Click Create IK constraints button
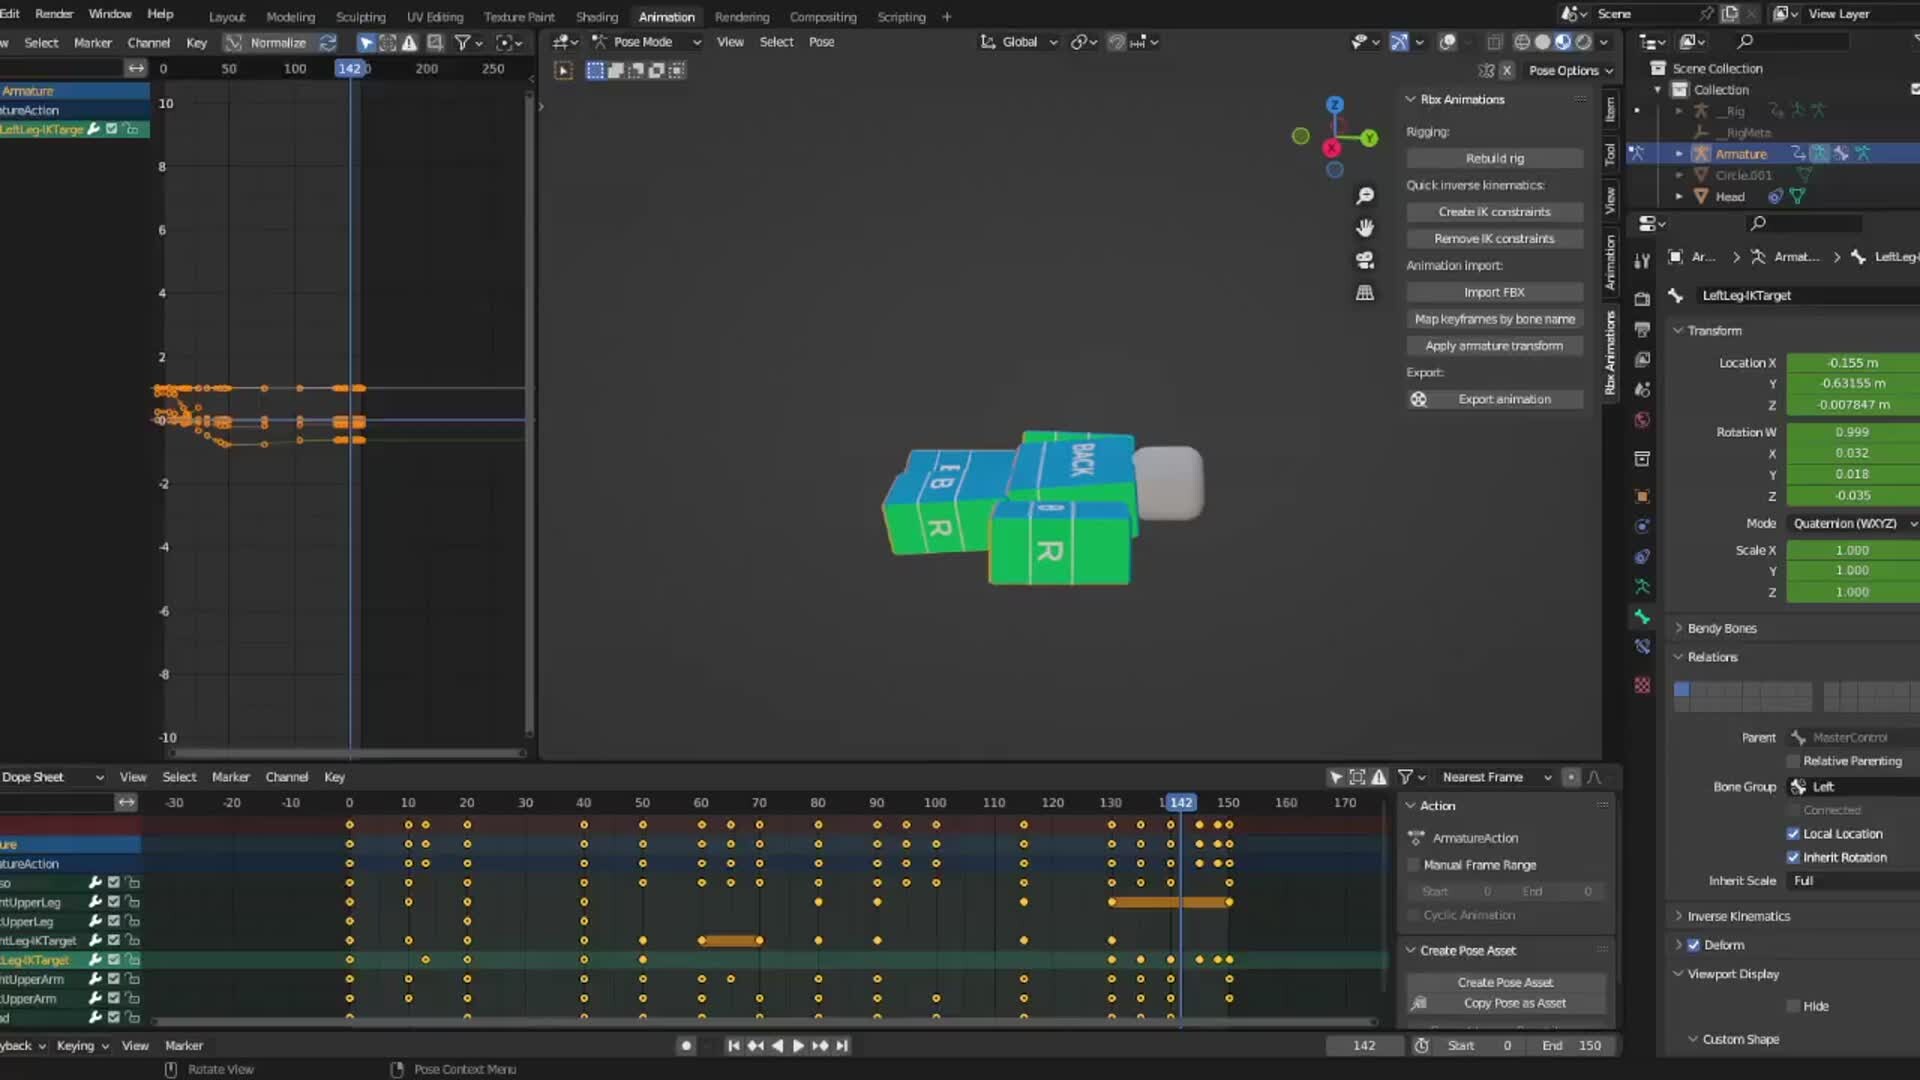The width and height of the screenshot is (1920, 1080). pyautogui.click(x=1494, y=212)
